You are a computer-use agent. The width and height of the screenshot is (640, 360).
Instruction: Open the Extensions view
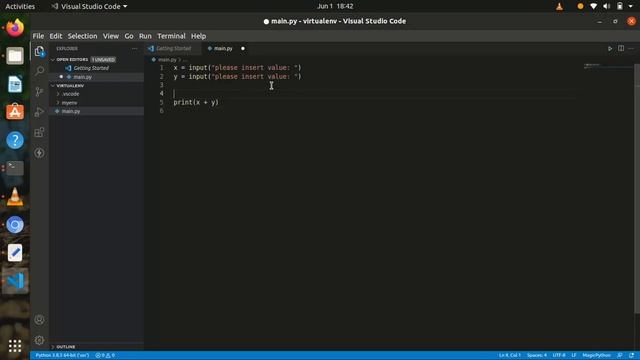(40, 132)
